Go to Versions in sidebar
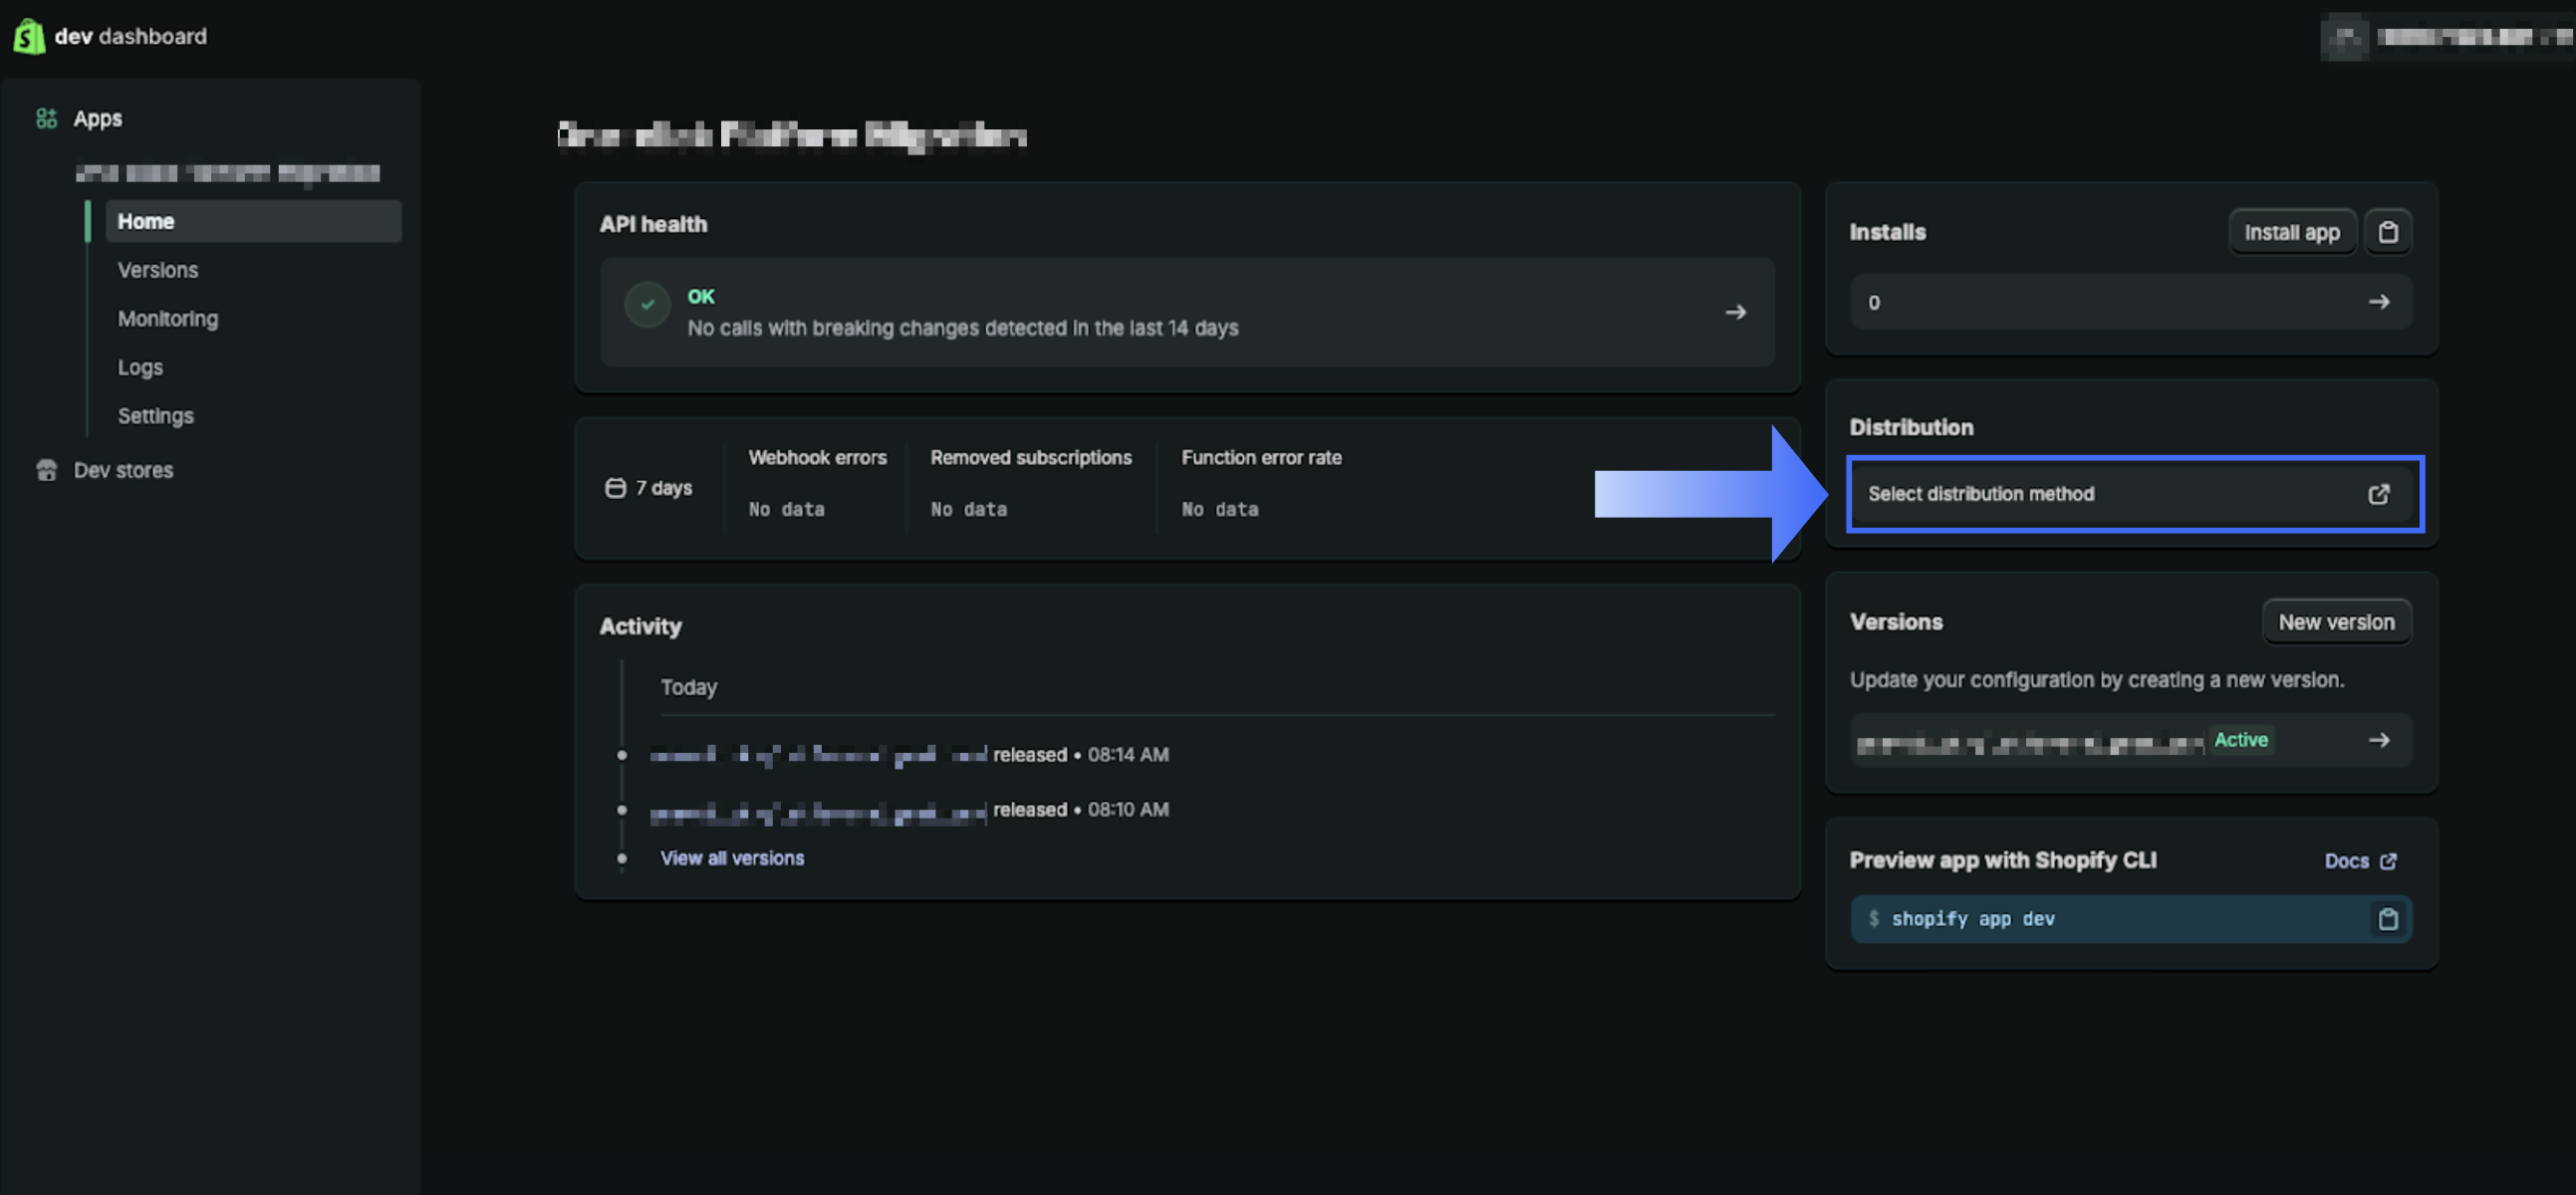 (x=158, y=270)
